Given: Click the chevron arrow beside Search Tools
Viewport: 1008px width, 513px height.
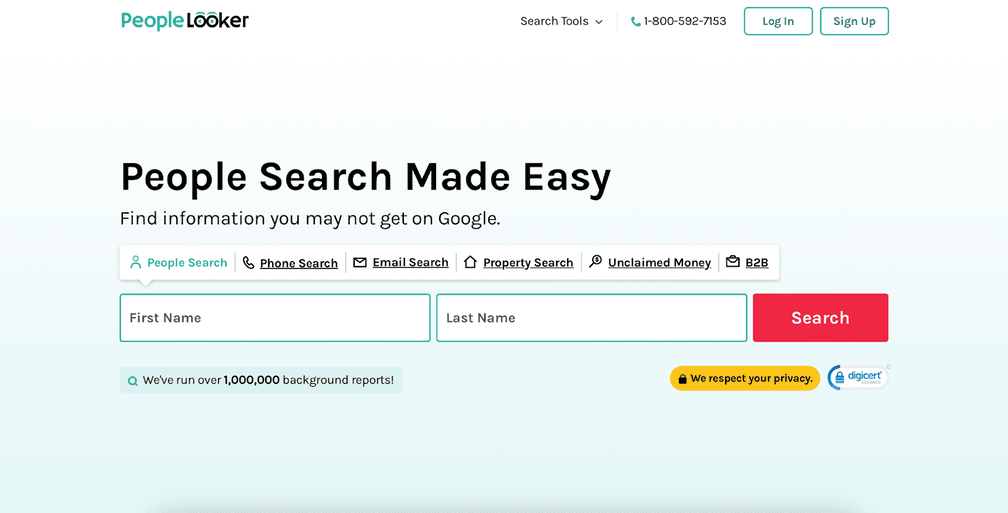Looking at the screenshot, I should coord(599,22).
